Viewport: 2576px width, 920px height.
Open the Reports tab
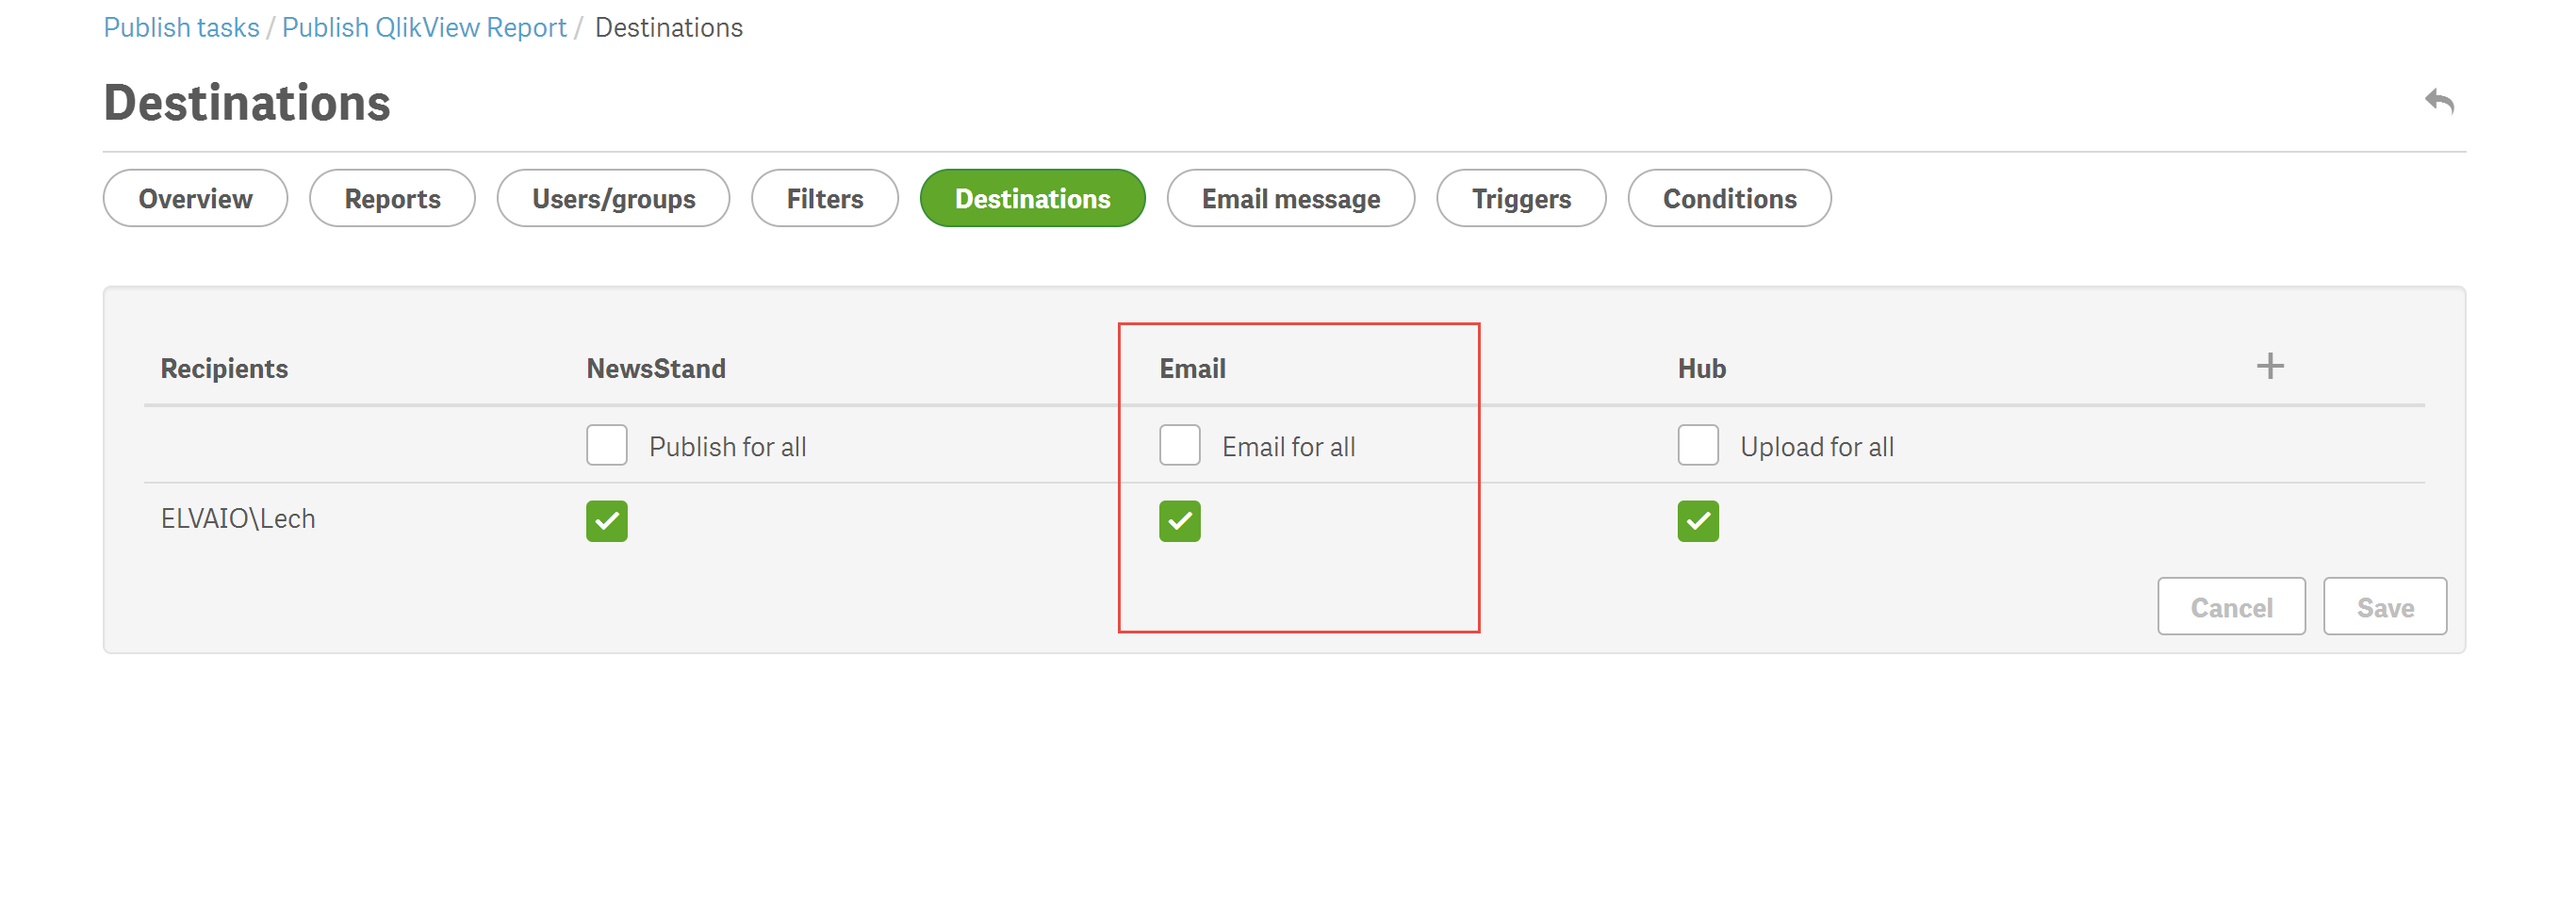point(392,199)
